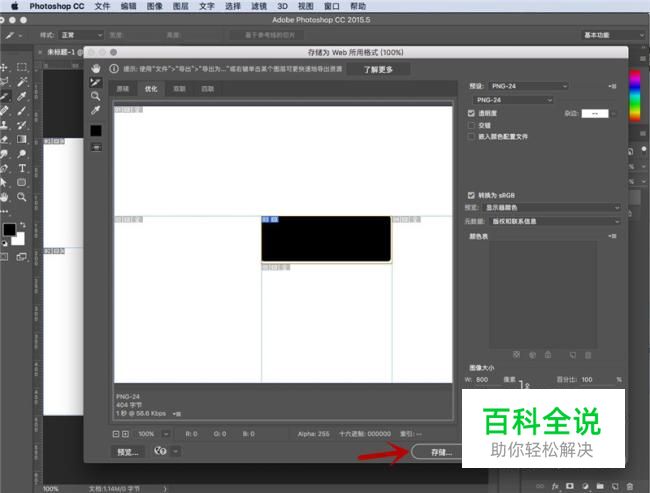Select the Brush tool
Image resolution: width=650 pixels, height=493 pixels.
(x=22, y=110)
